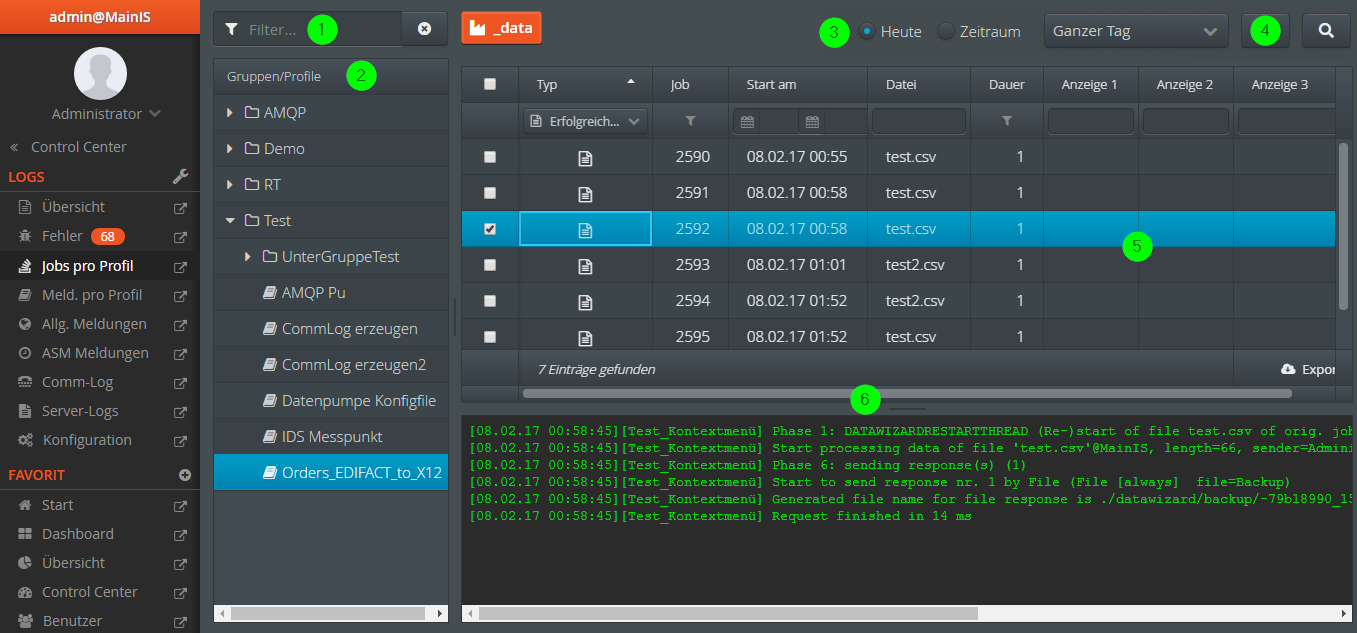Uncheck the box for job 2592
Viewport: 1357px width, 633px height.
coord(490,229)
